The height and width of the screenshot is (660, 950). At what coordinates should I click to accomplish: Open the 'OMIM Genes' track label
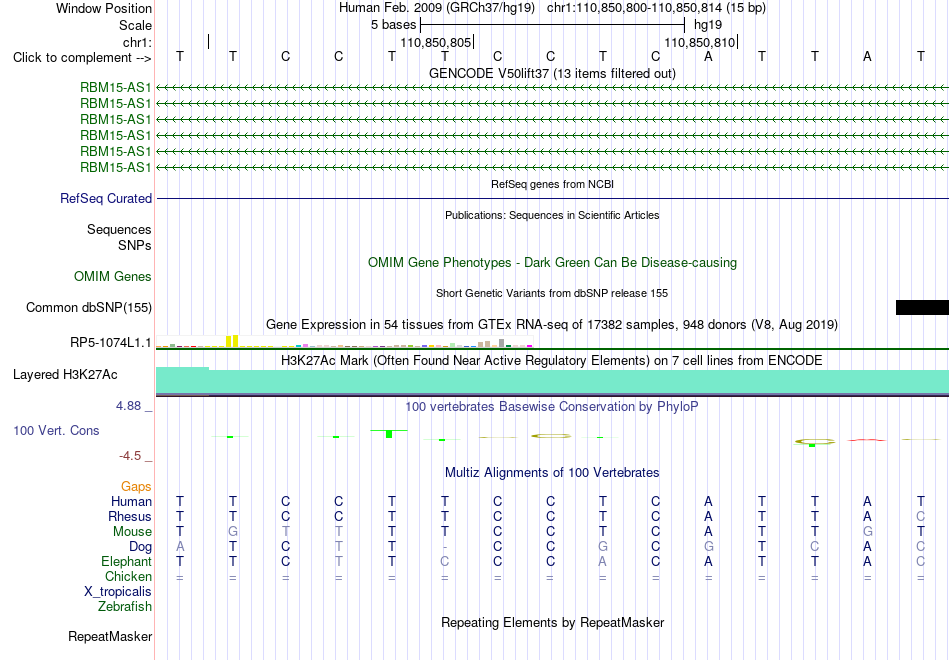(113, 276)
